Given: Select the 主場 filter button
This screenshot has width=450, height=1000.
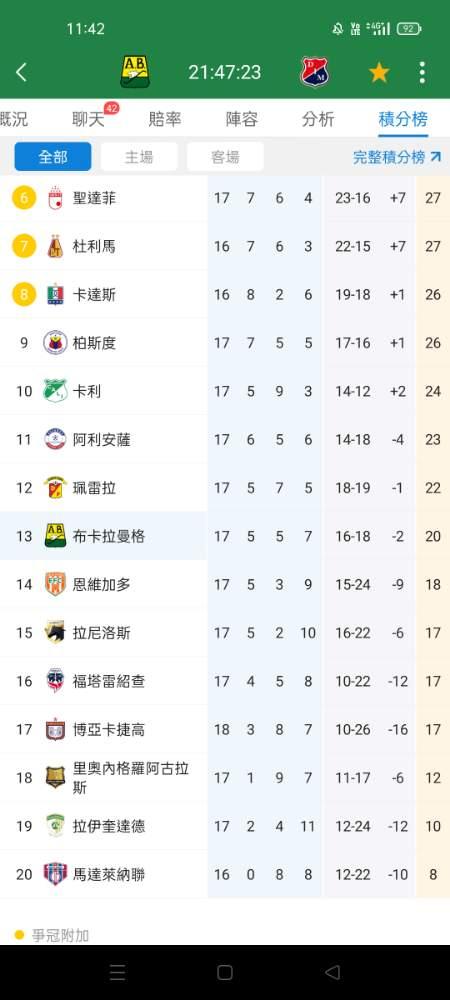Looking at the screenshot, I should (139, 157).
